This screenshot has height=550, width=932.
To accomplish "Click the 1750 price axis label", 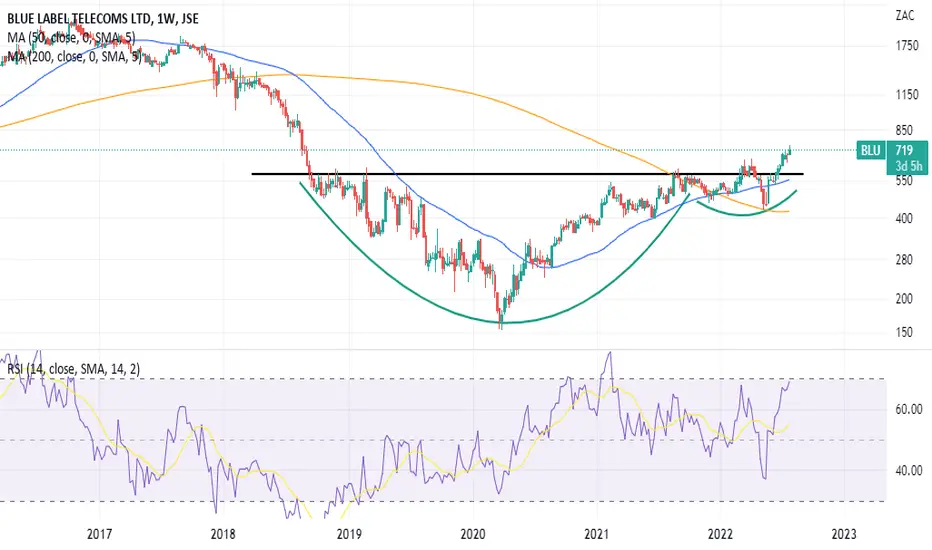I will [907, 46].
